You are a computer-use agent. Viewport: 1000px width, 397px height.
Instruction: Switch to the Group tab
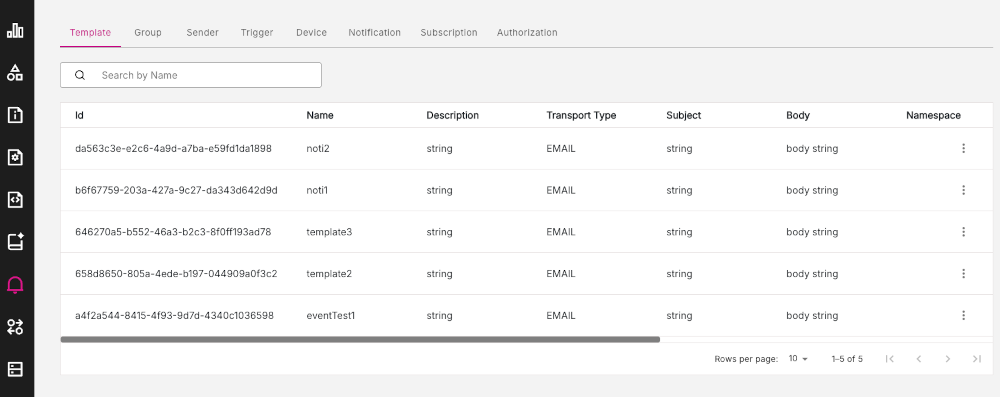(x=148, y=33)
